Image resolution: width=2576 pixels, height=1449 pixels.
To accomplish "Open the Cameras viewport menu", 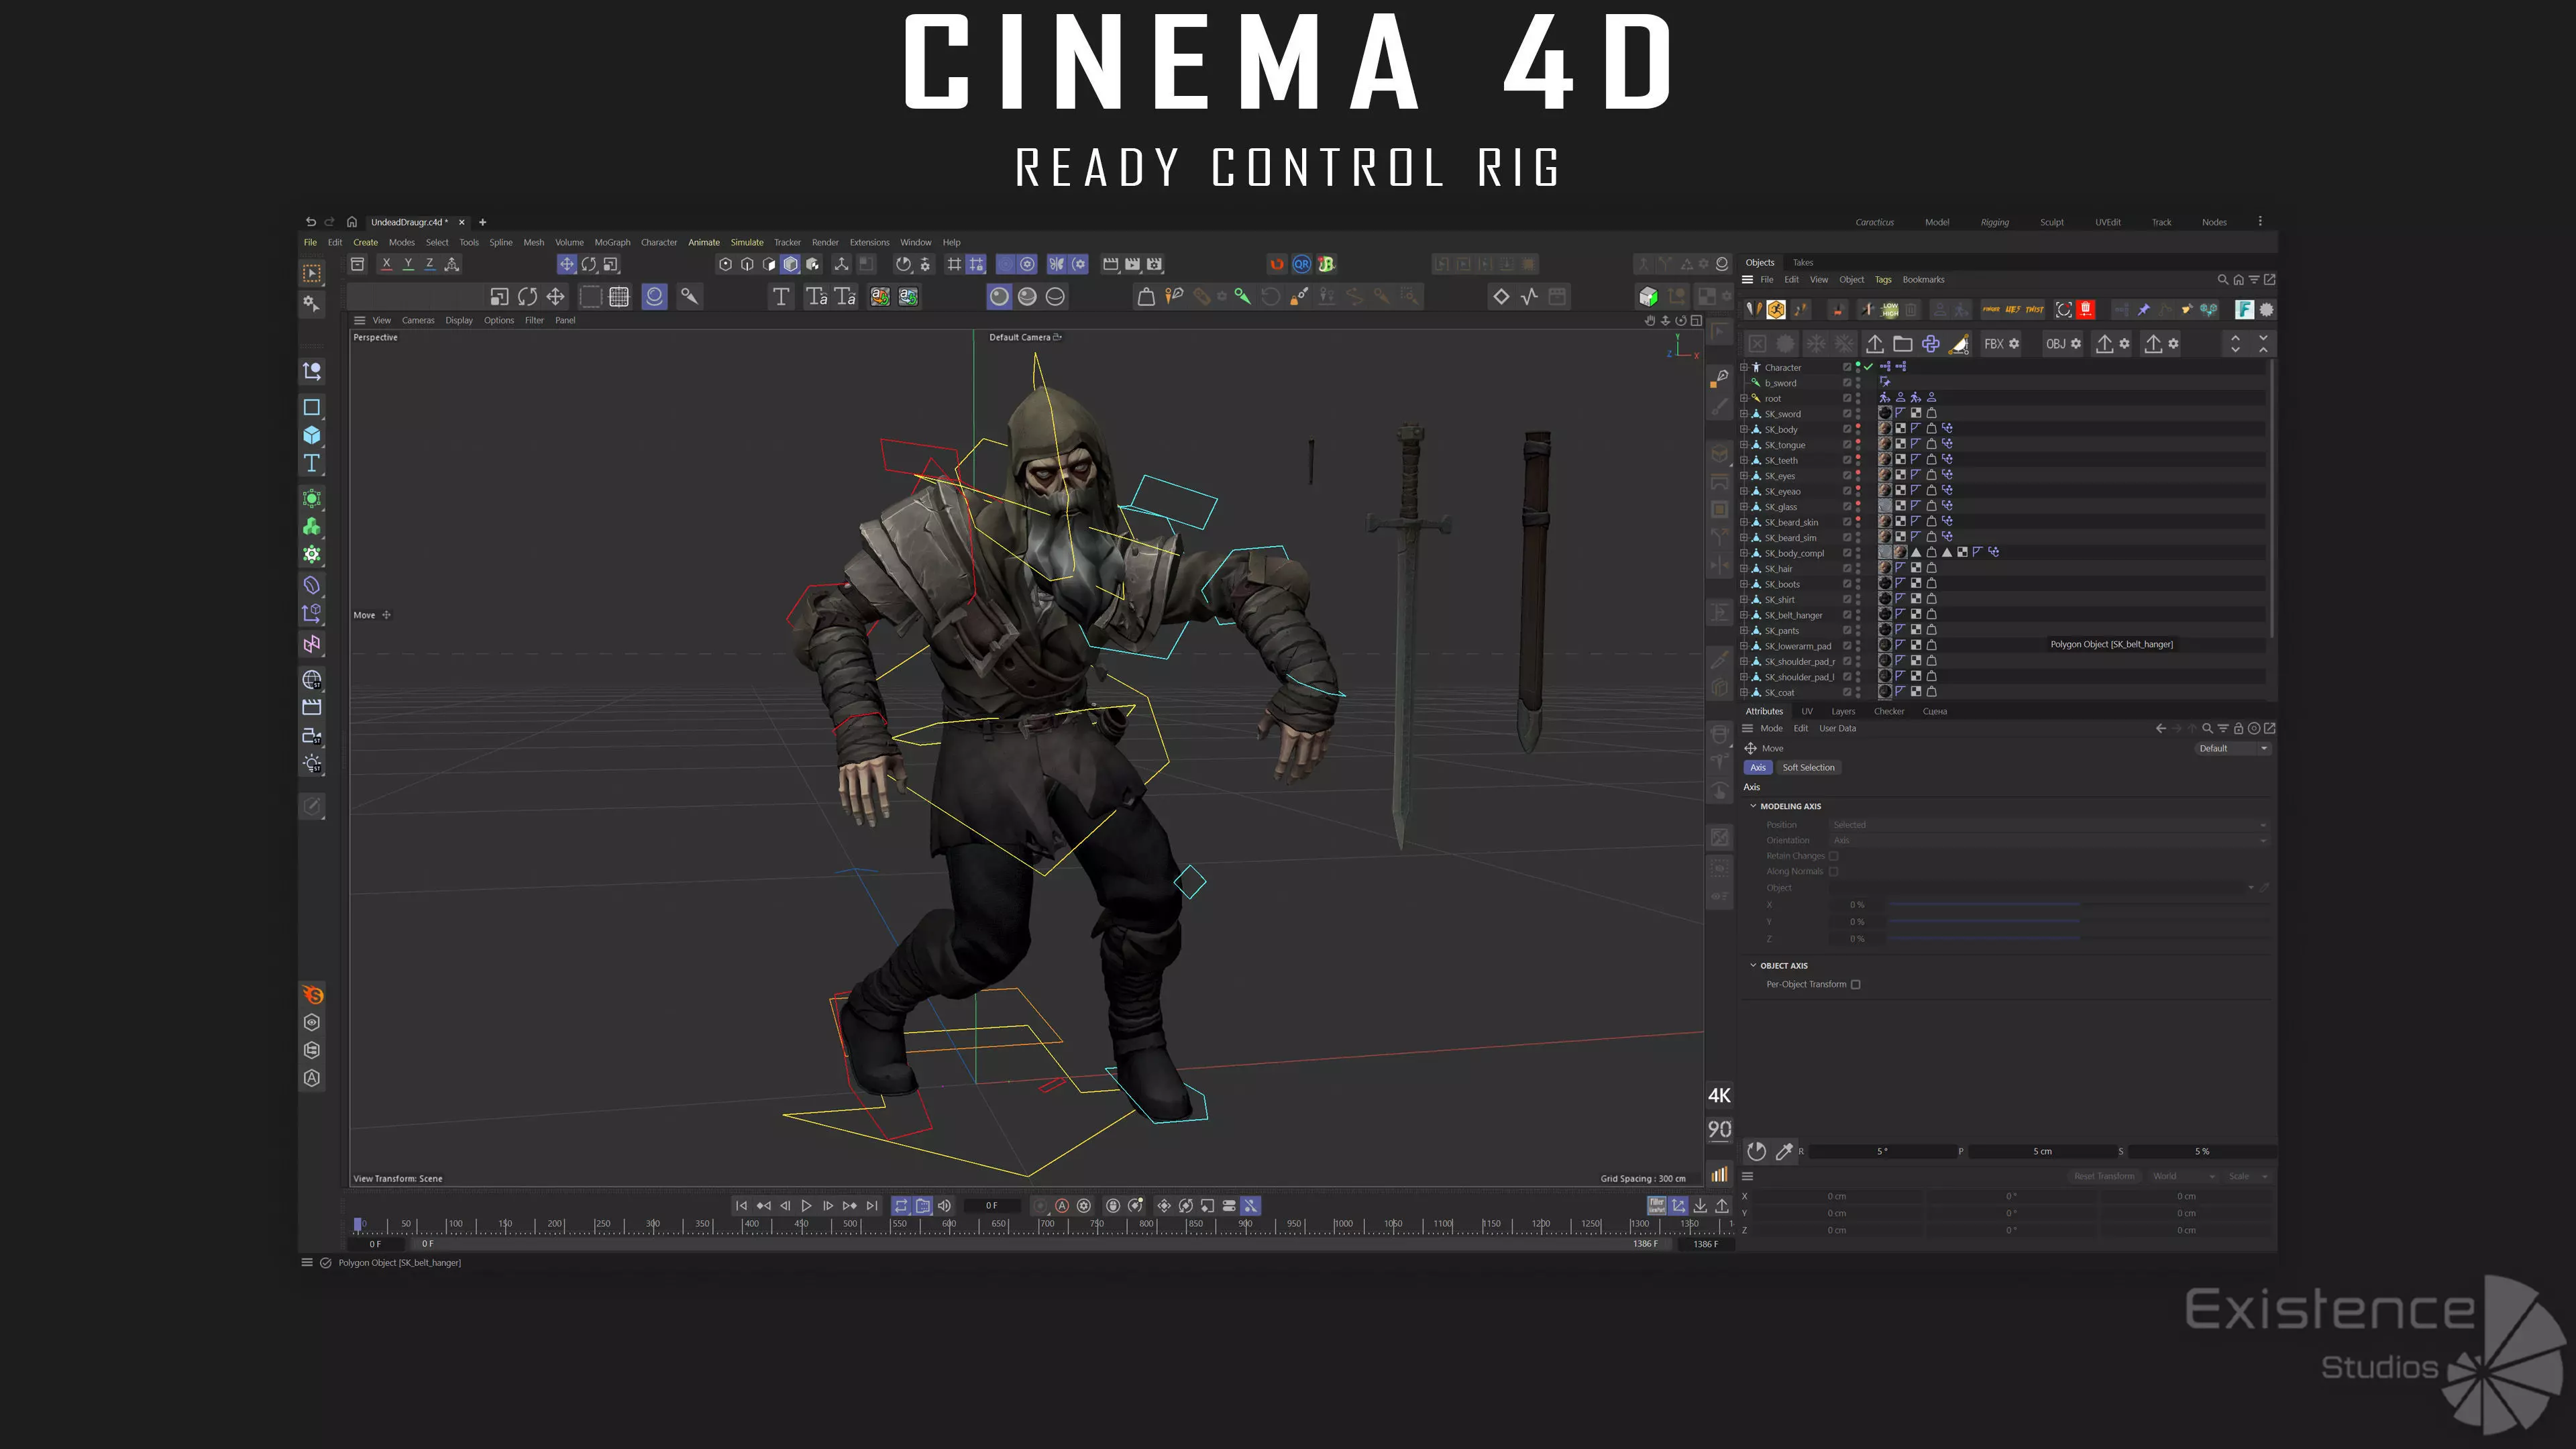I will [x=418, y=321].
